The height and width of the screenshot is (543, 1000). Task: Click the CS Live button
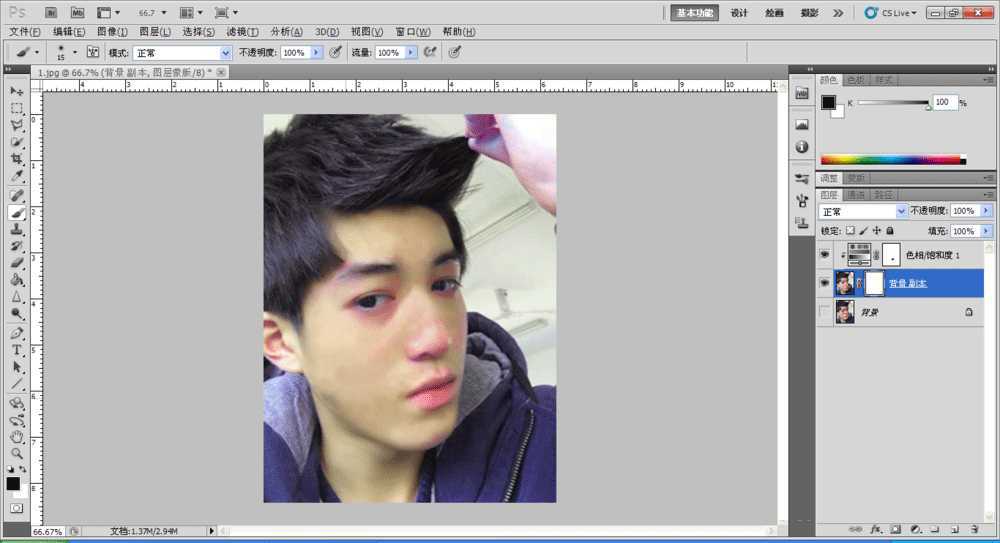coord(885,13)
